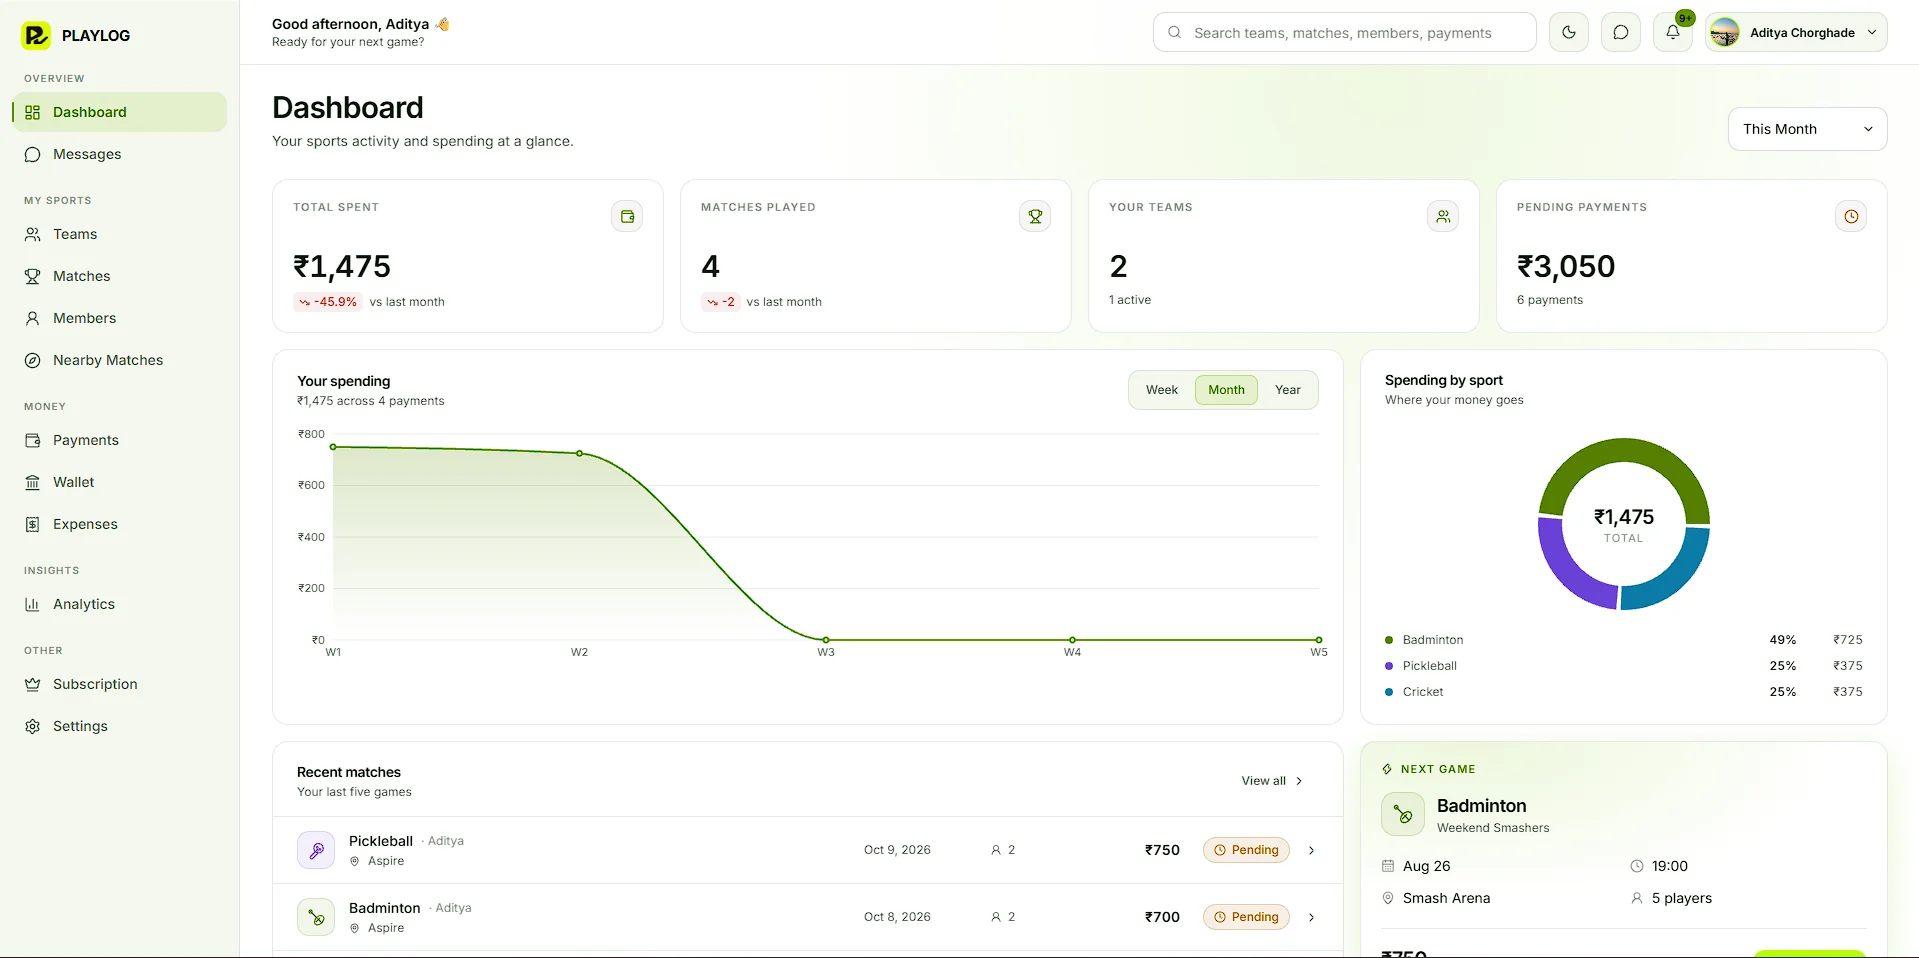
Task: Click the Pickleball legend dot
Action: (1389, 666)
